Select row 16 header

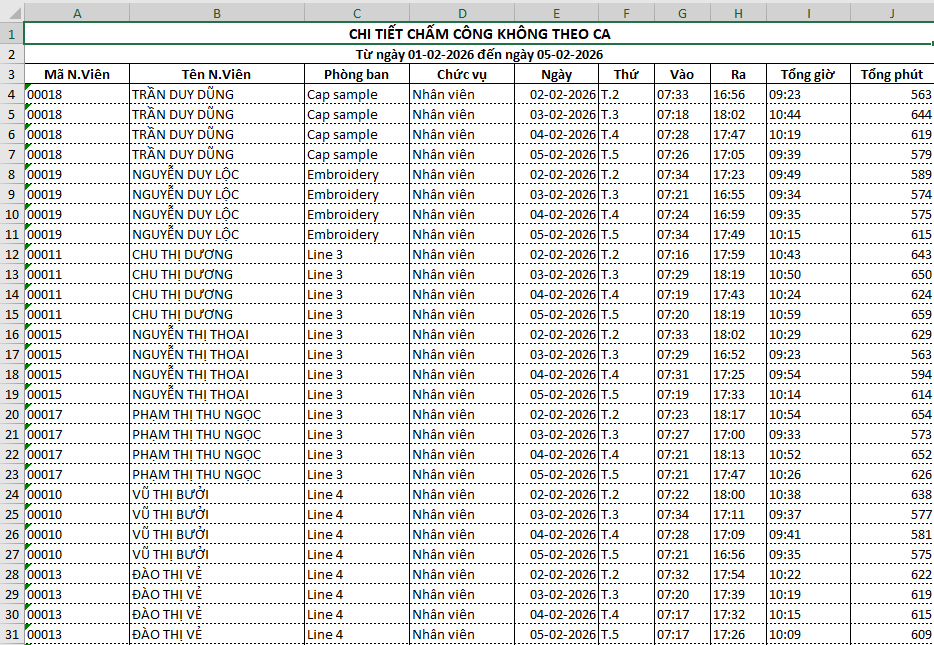tap(12, 334)
